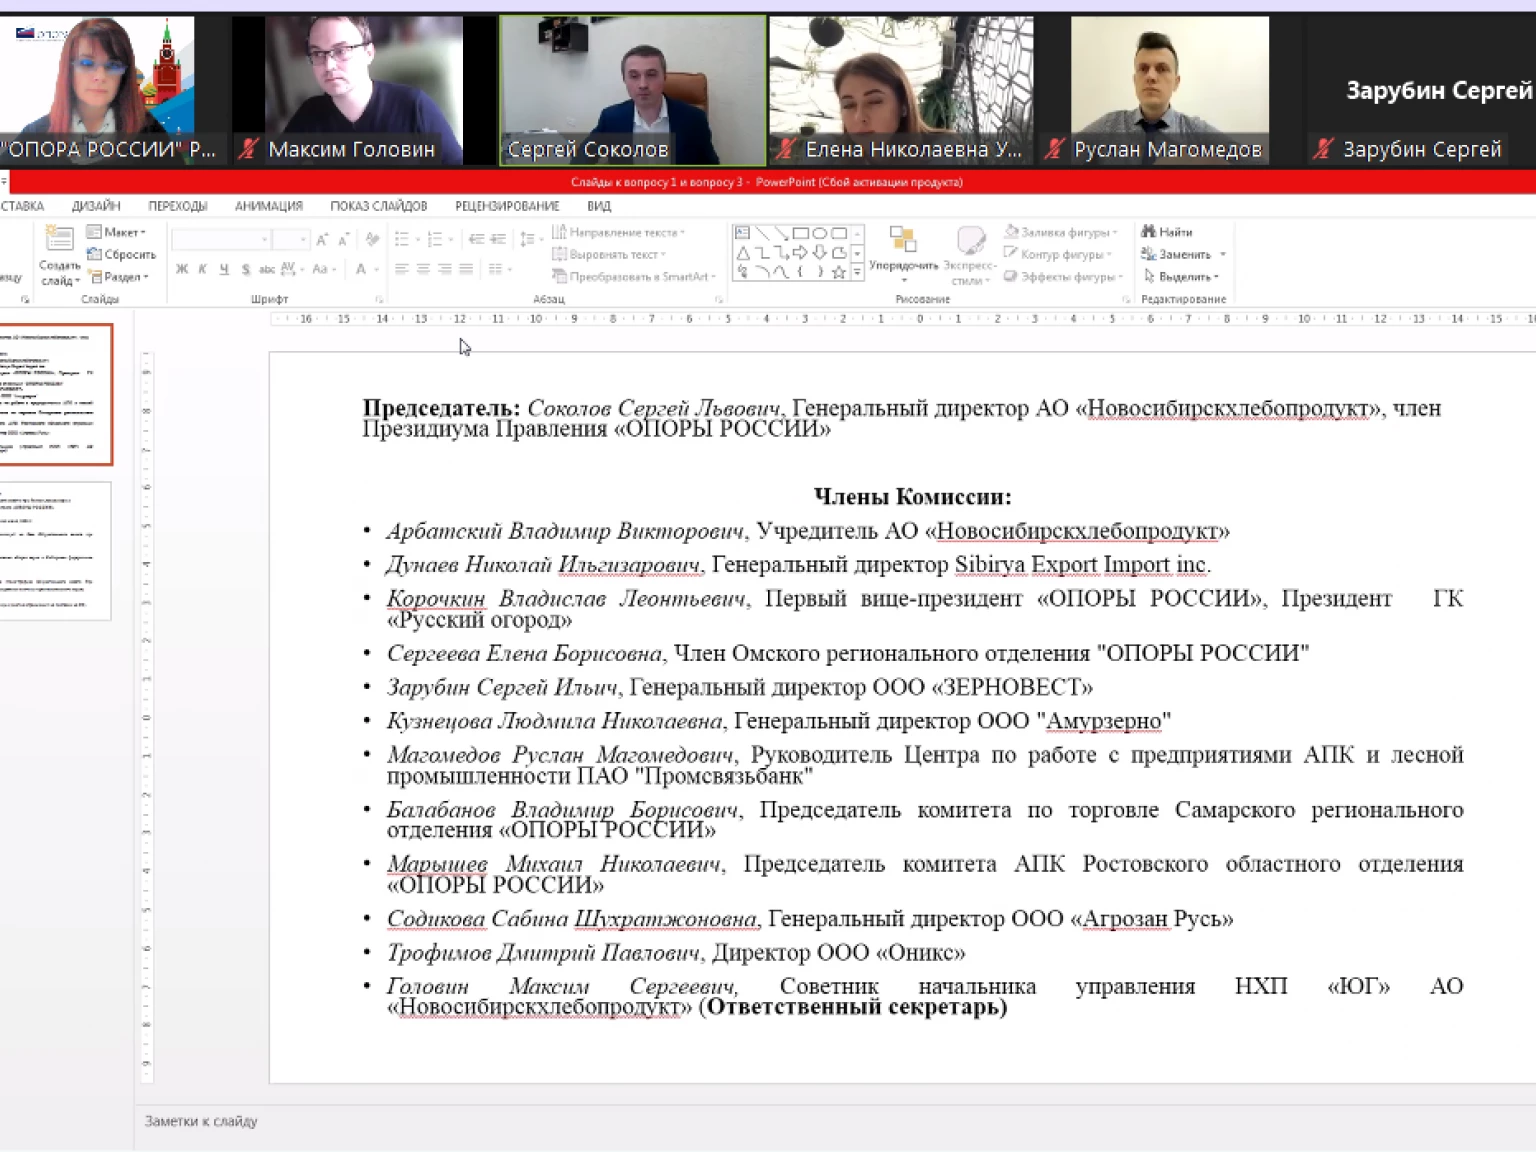
Task: Open the Шрифт font dialog launcher
Action: 379,299
